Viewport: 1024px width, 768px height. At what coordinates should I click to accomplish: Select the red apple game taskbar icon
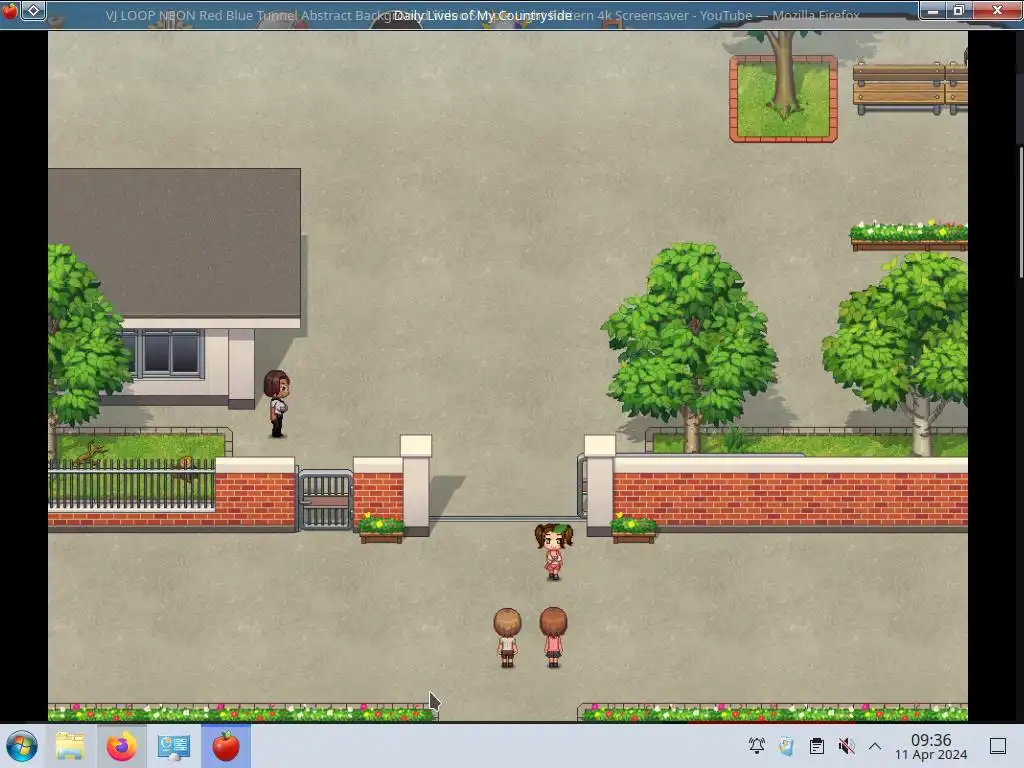pyautogui.click(x=226, y=746)
